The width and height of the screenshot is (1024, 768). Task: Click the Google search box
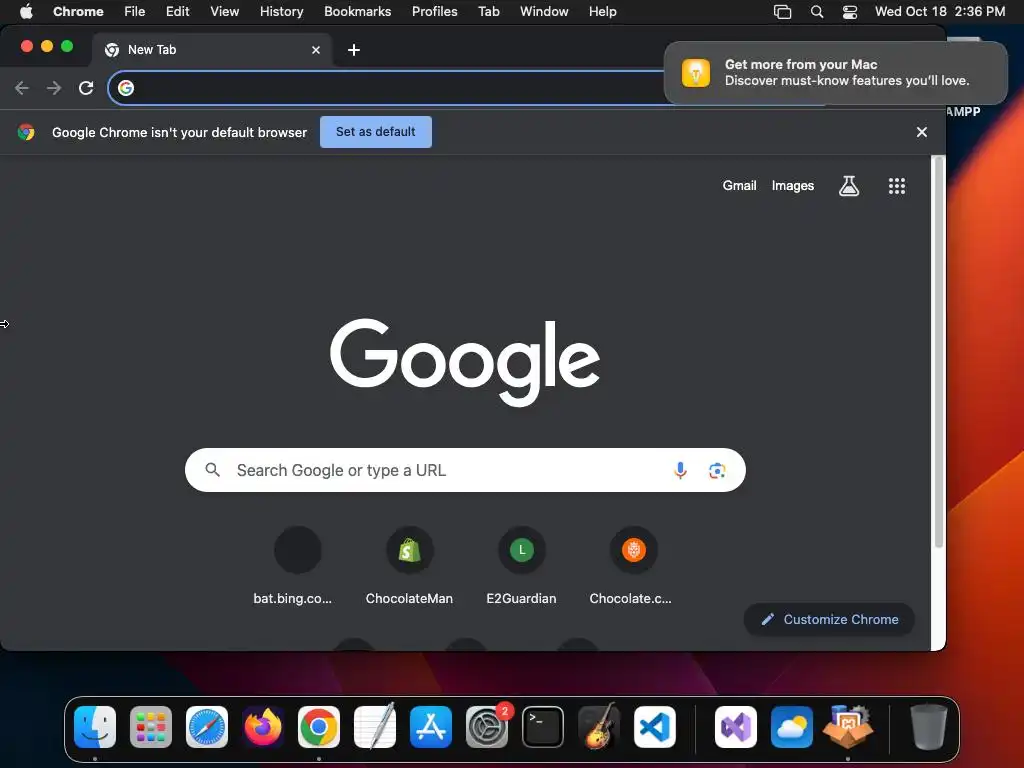465,470
